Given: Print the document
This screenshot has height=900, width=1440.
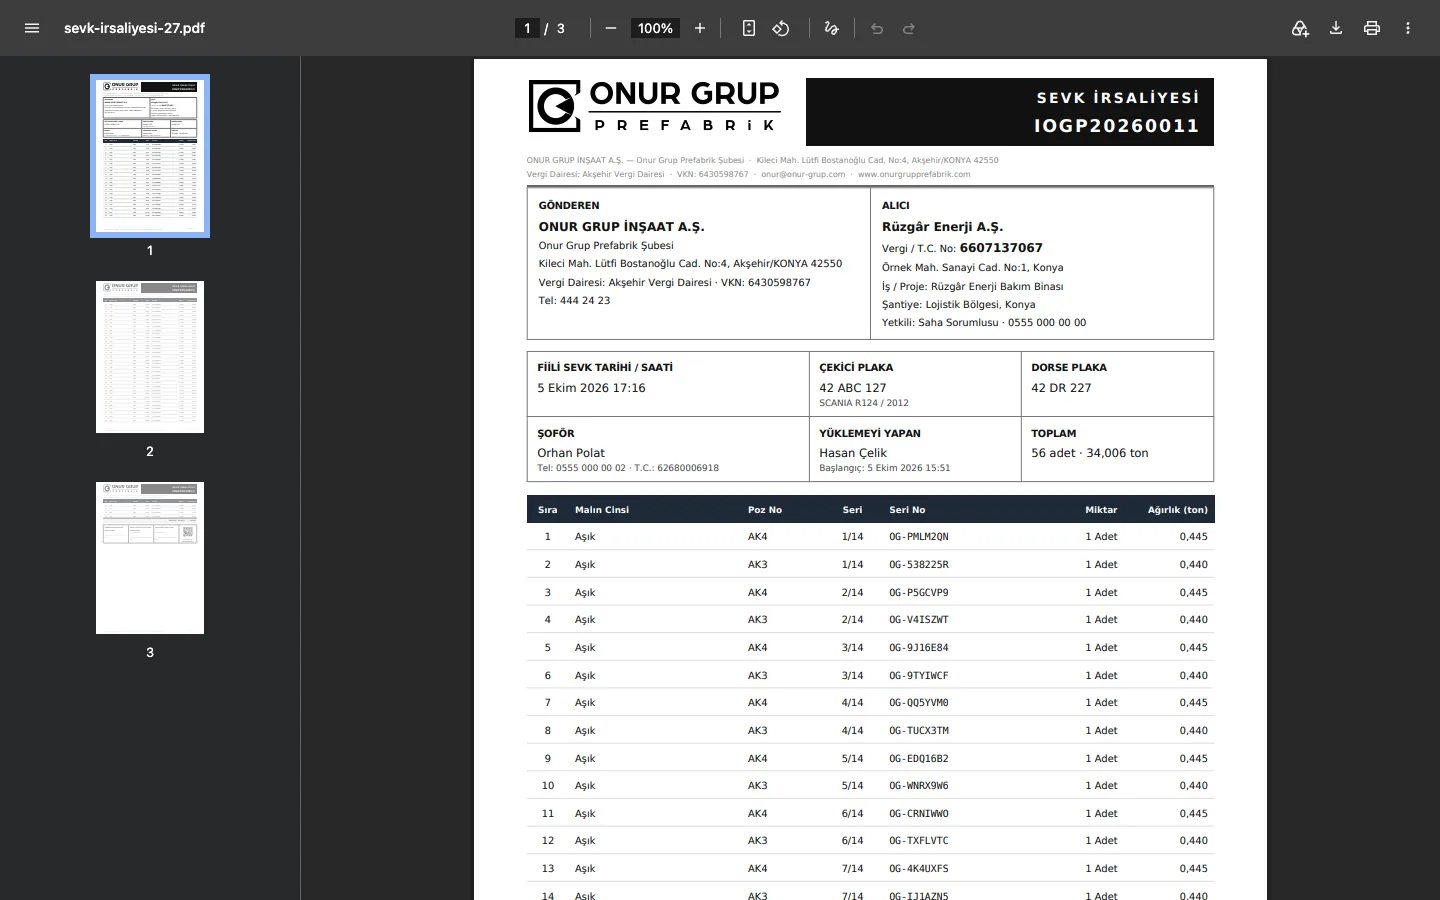Looking at the screenshot, I should (x=1372, y=28).
